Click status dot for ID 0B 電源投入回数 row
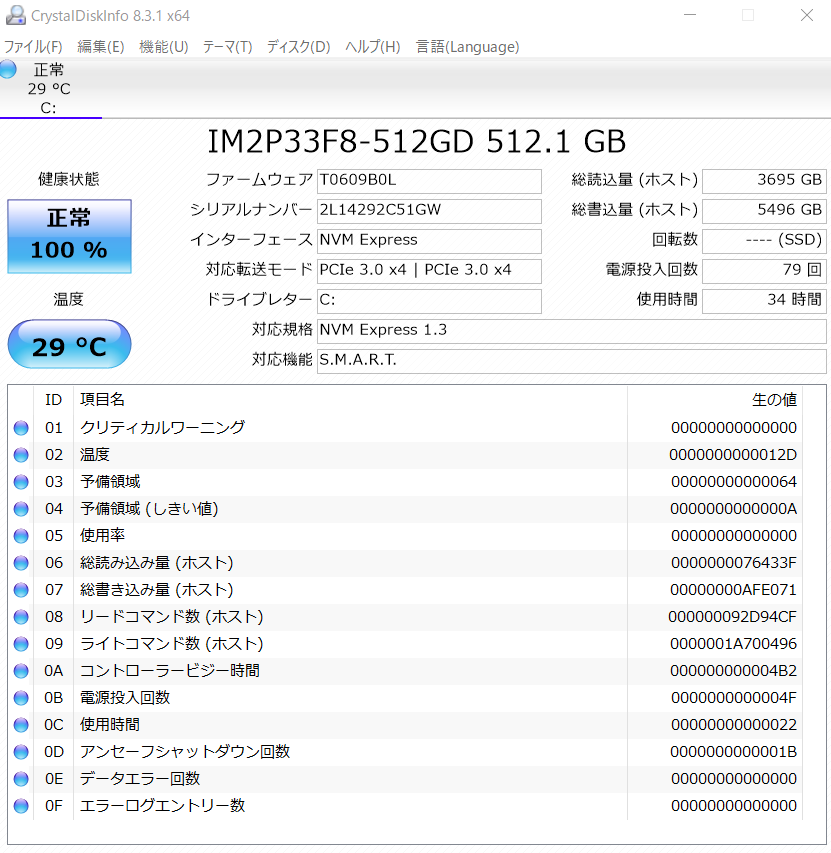This screenshot has width=831, height=853. (21, 698)
